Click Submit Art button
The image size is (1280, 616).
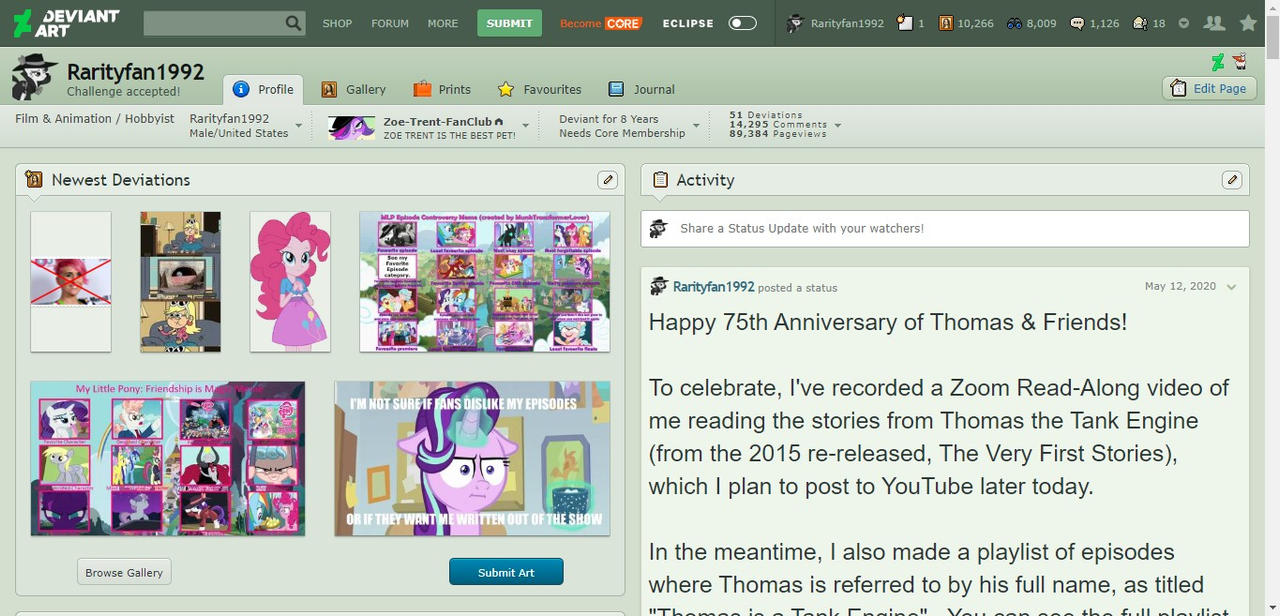click(506, 572)
